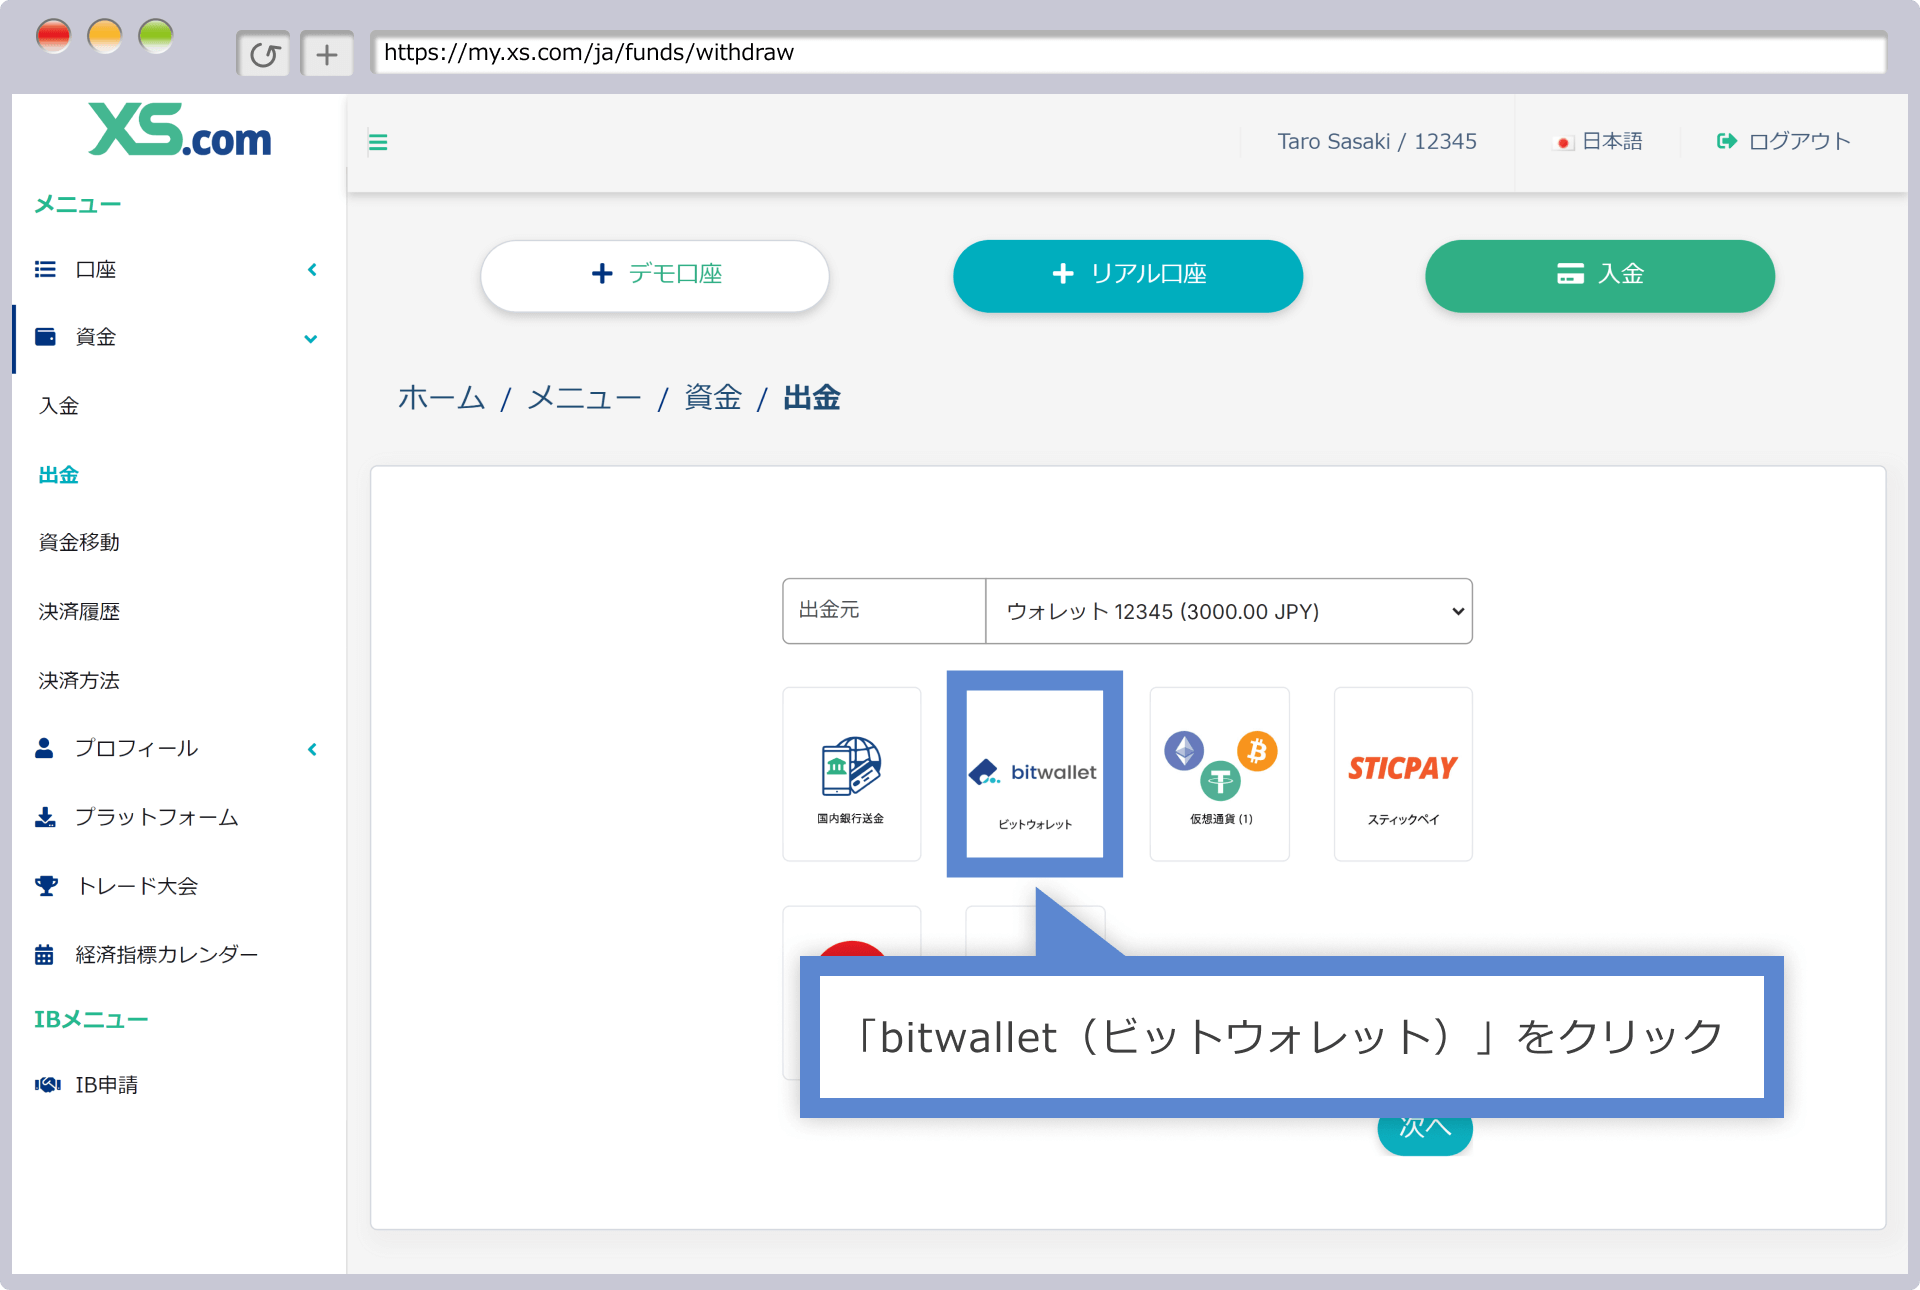Select 仮想通貨 (1) crypto method
Screen dimensions: 1920x1290
1220,774
